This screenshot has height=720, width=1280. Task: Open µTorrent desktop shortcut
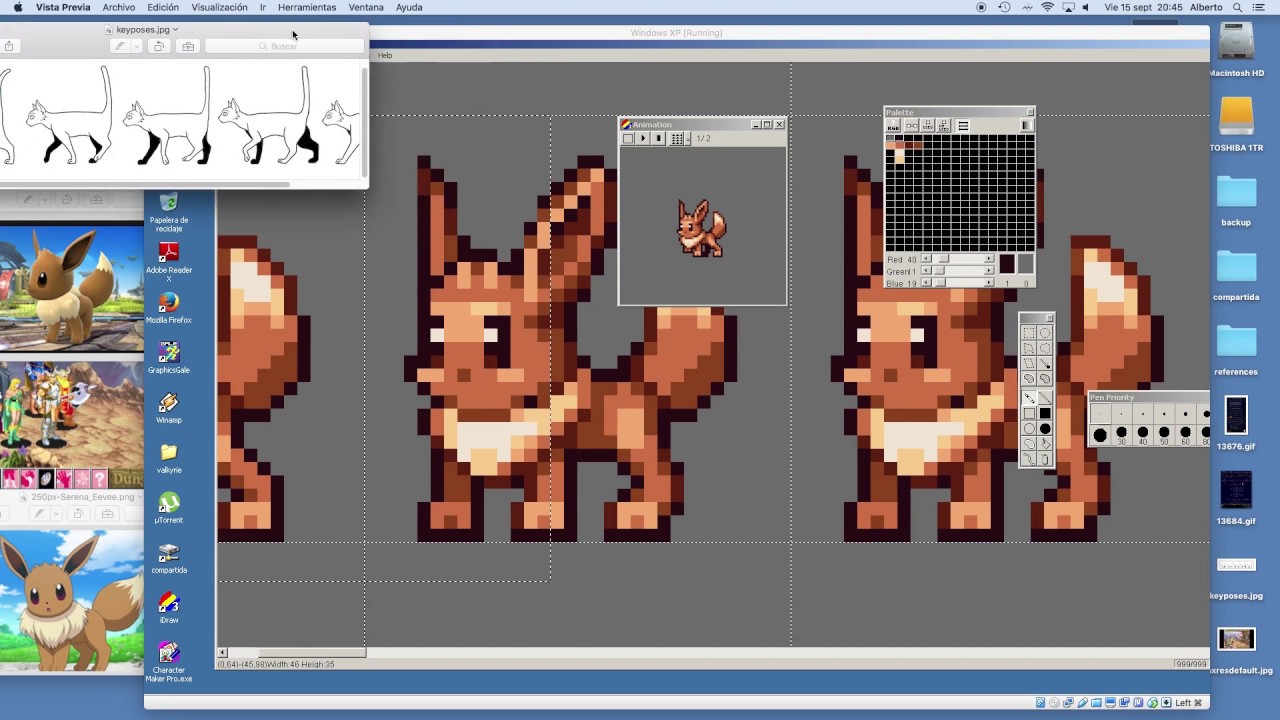pos(169,507)
